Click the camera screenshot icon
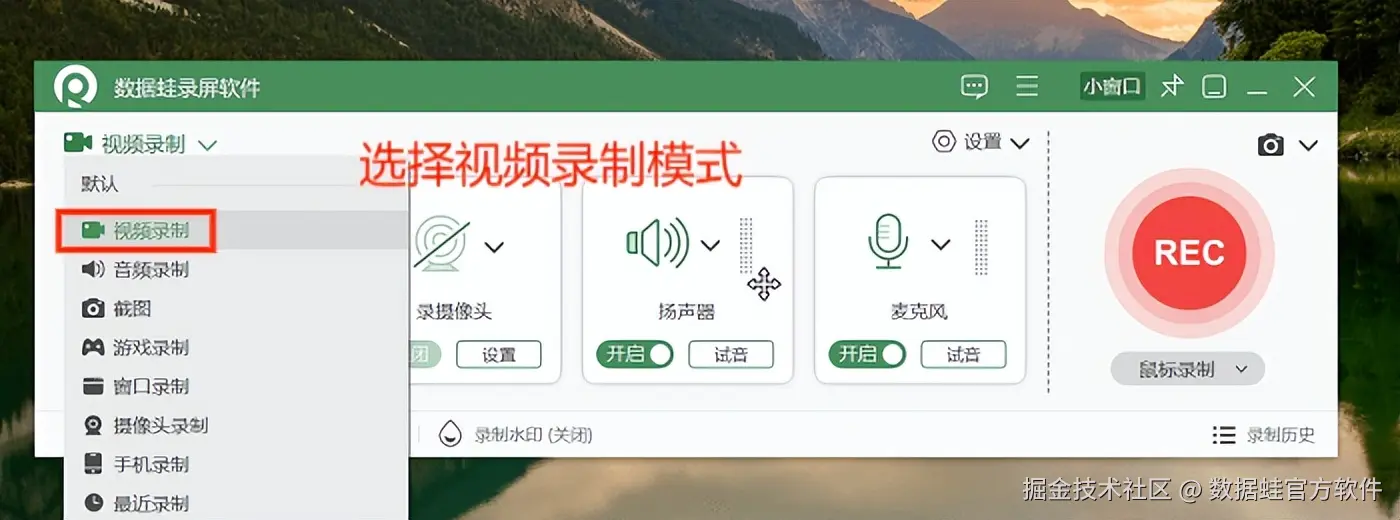Screen dimensions: 1400x520 (1271, 146)
